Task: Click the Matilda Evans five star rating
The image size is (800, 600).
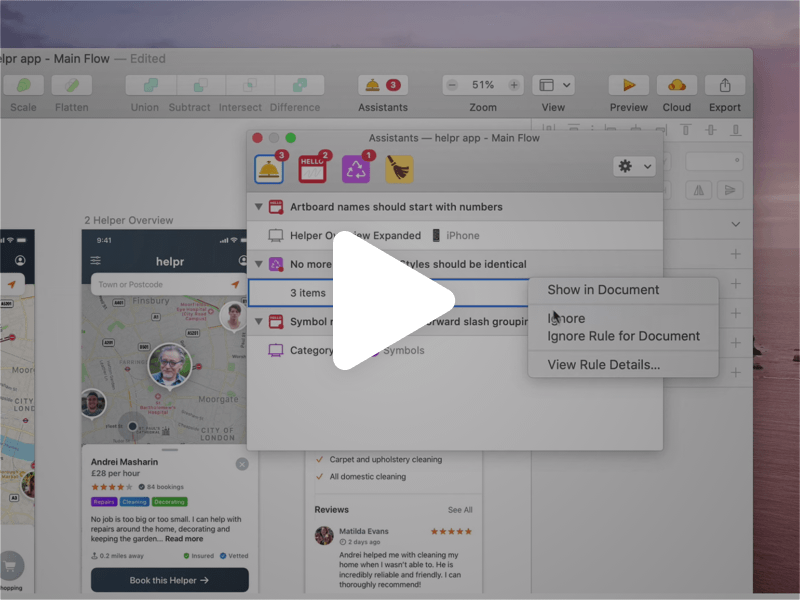Action: tap(451, 531)
